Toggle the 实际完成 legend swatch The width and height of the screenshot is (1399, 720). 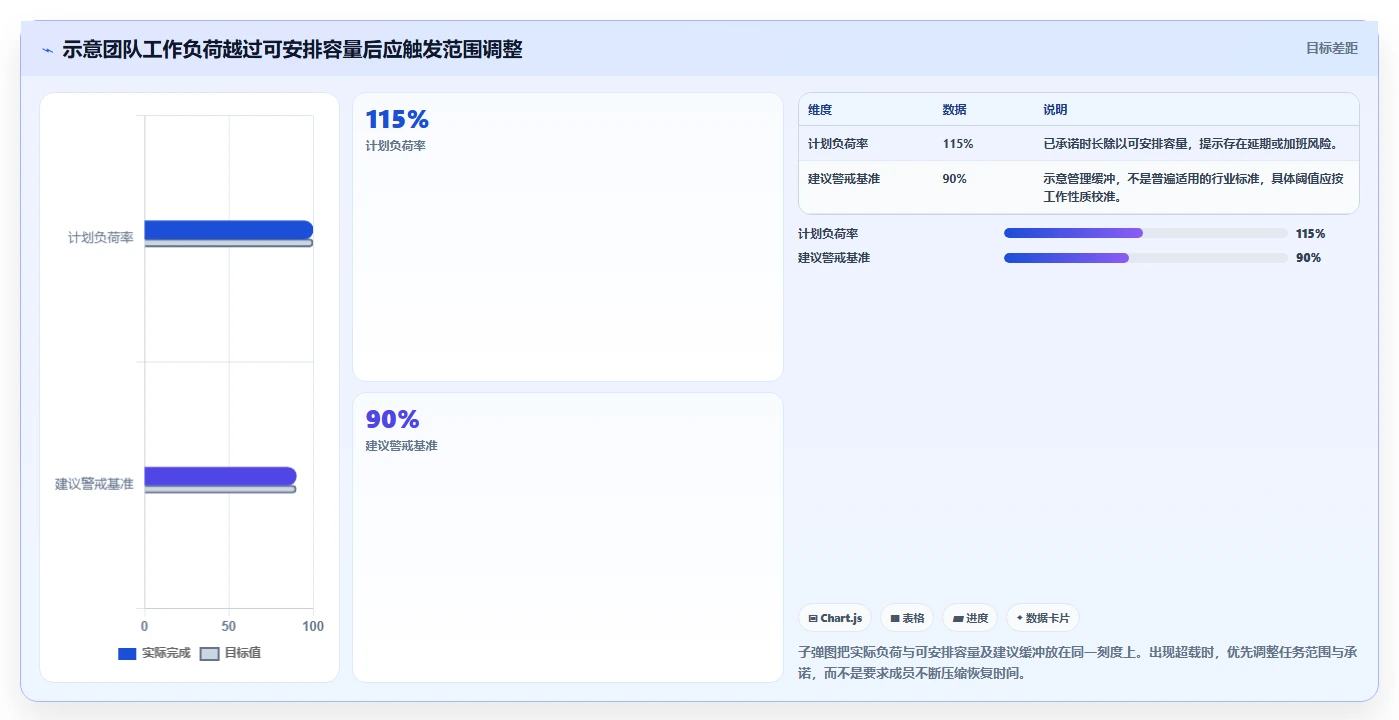127,654
